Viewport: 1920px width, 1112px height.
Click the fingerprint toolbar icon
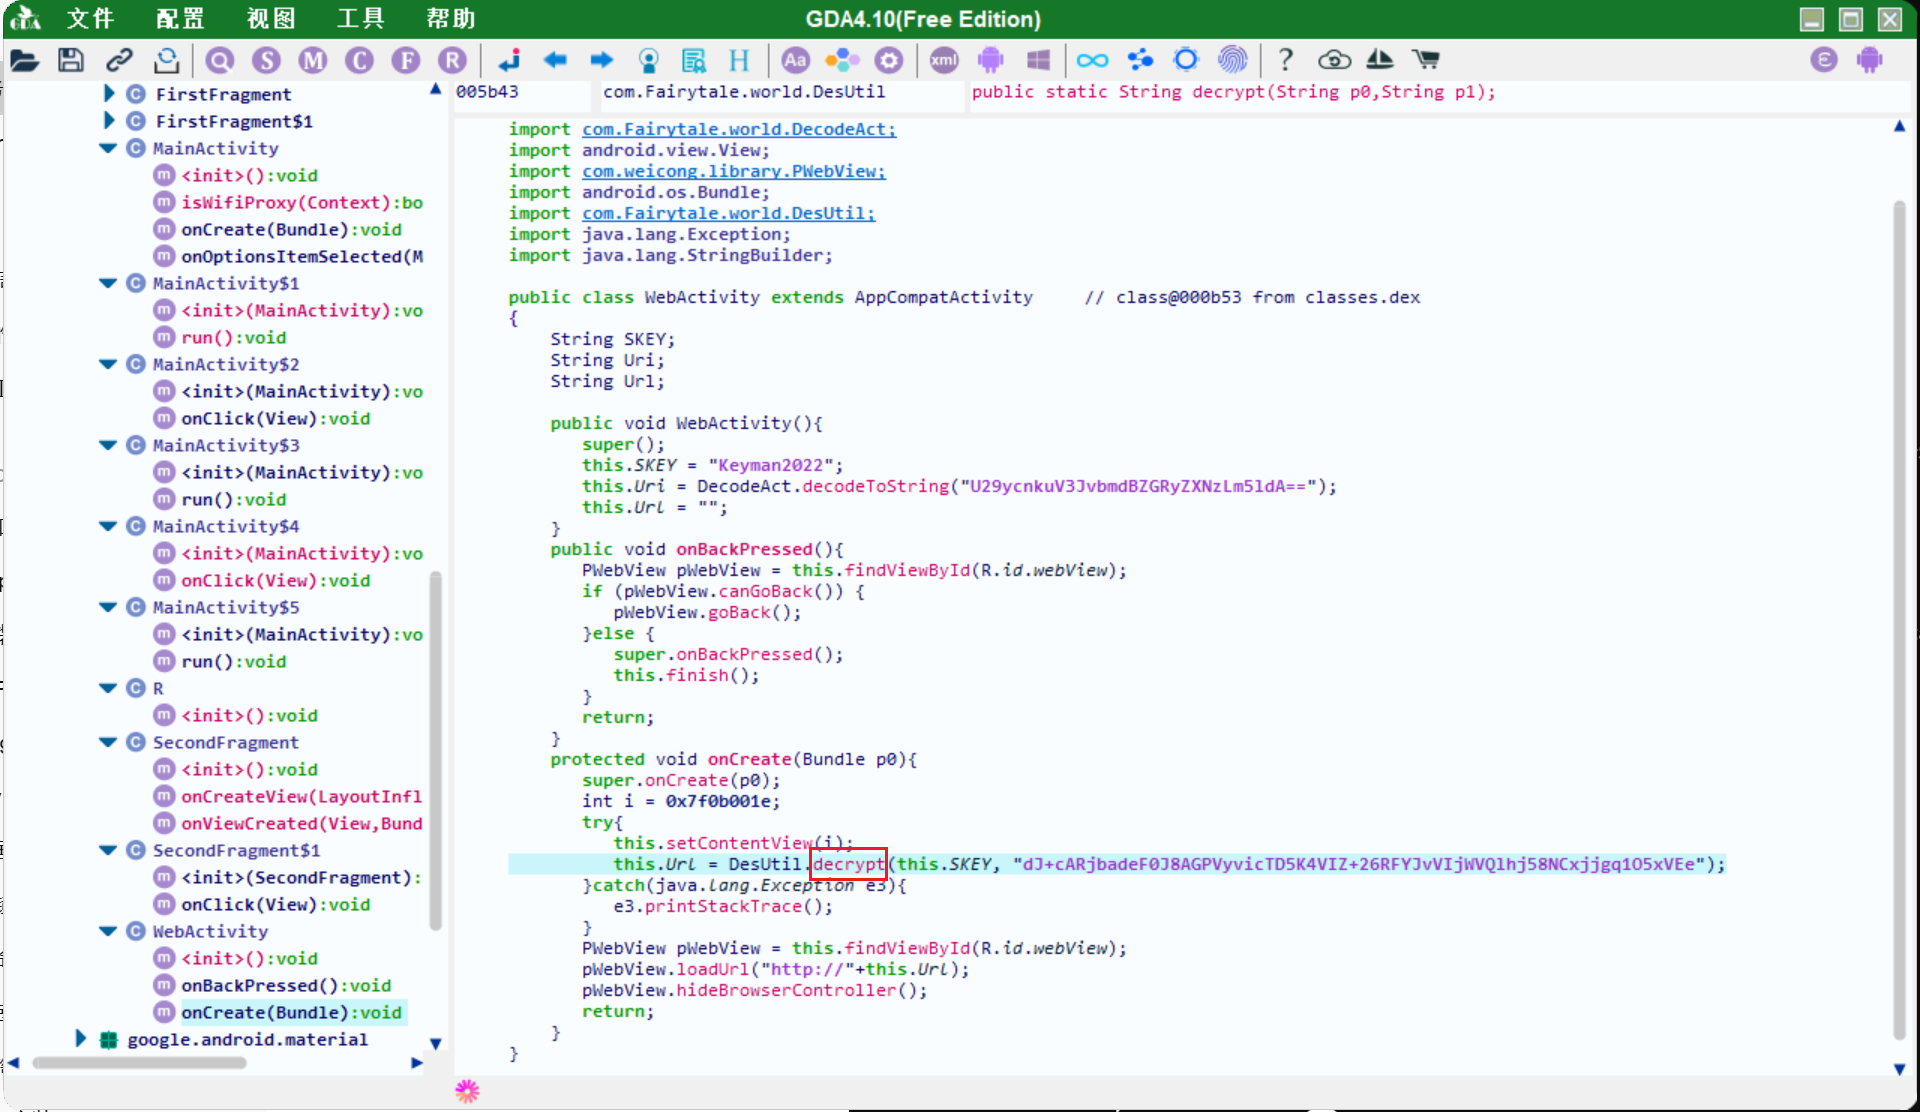tap(1233, 61)
